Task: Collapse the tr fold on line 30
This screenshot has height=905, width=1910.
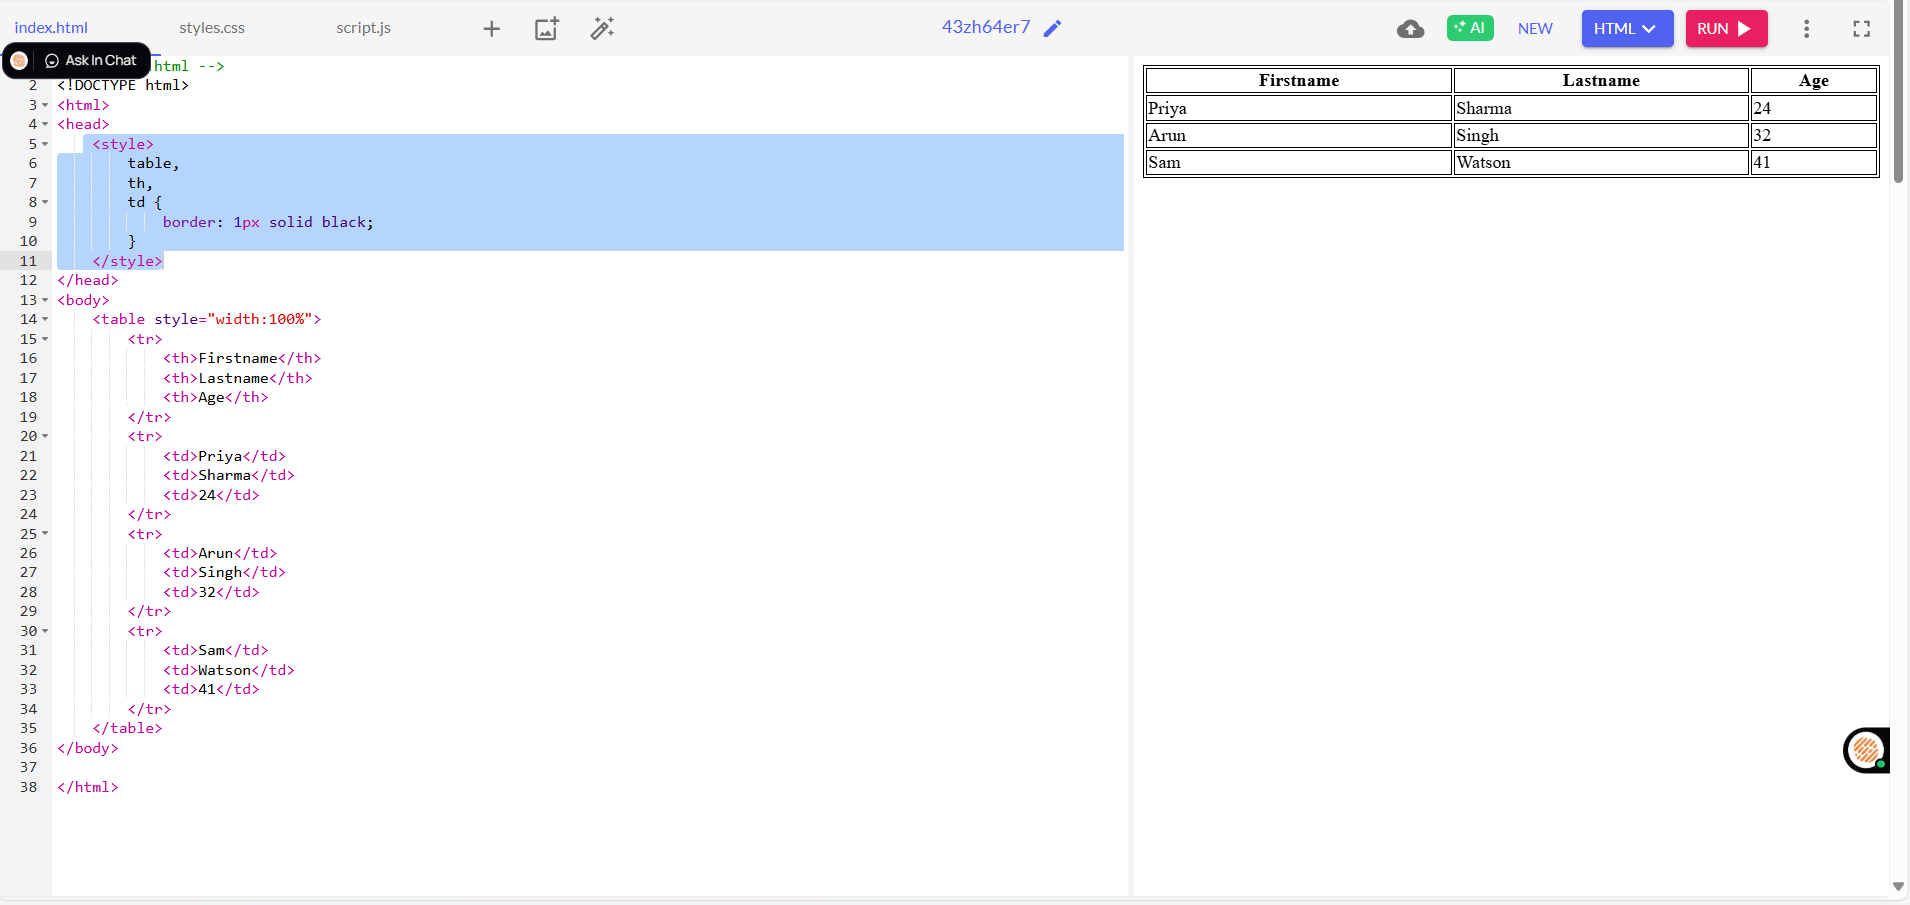Action: tap(45, 632)
